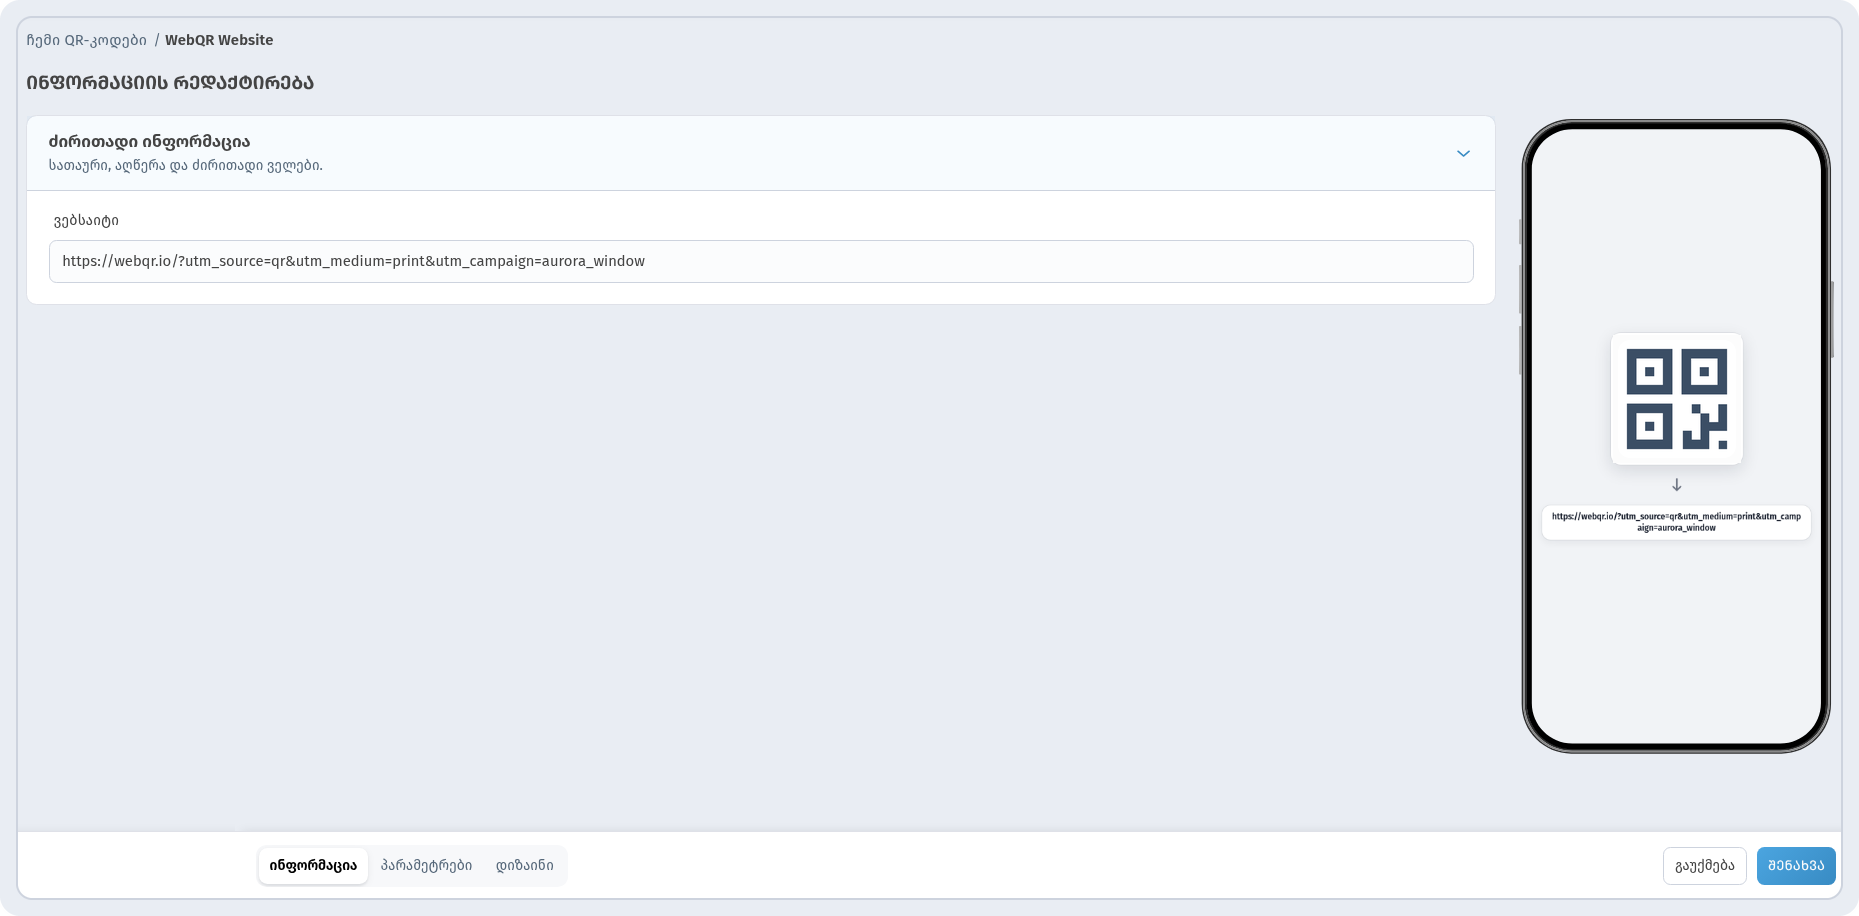Click the სათაური, აღწერა section subtitle text
Screen dimensions: 1859x916
click(185, 165)
